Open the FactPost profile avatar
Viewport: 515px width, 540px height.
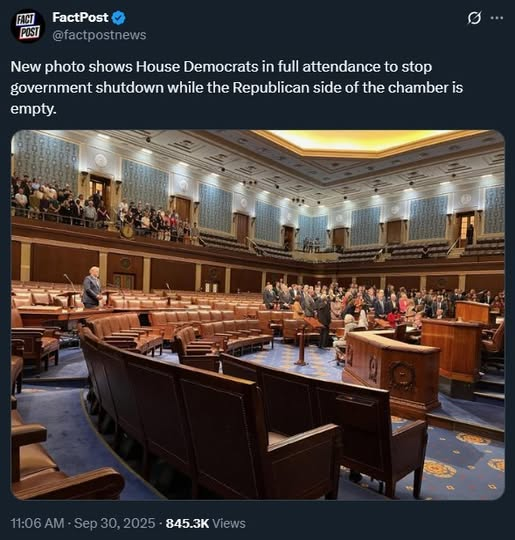[x=28, y=26]
